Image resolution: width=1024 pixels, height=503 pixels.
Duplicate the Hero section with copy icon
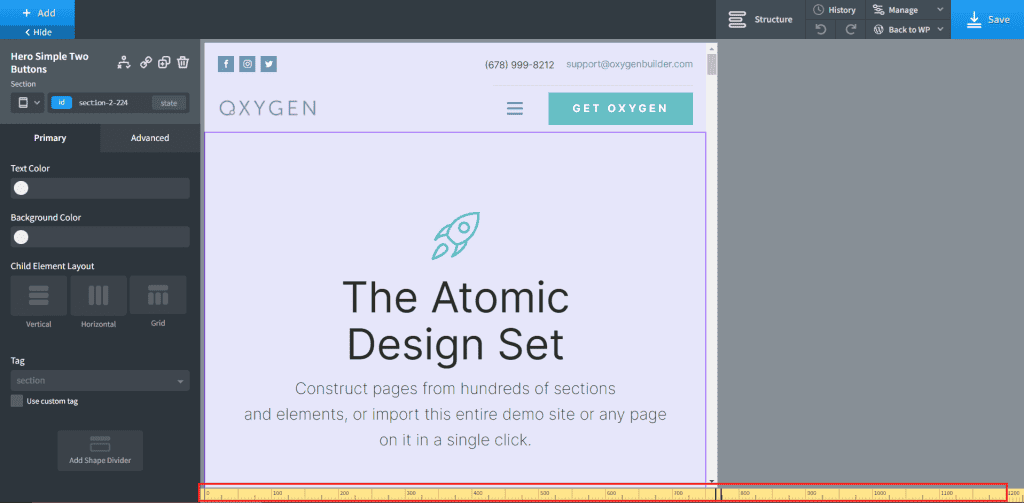(x=165, y=62)
